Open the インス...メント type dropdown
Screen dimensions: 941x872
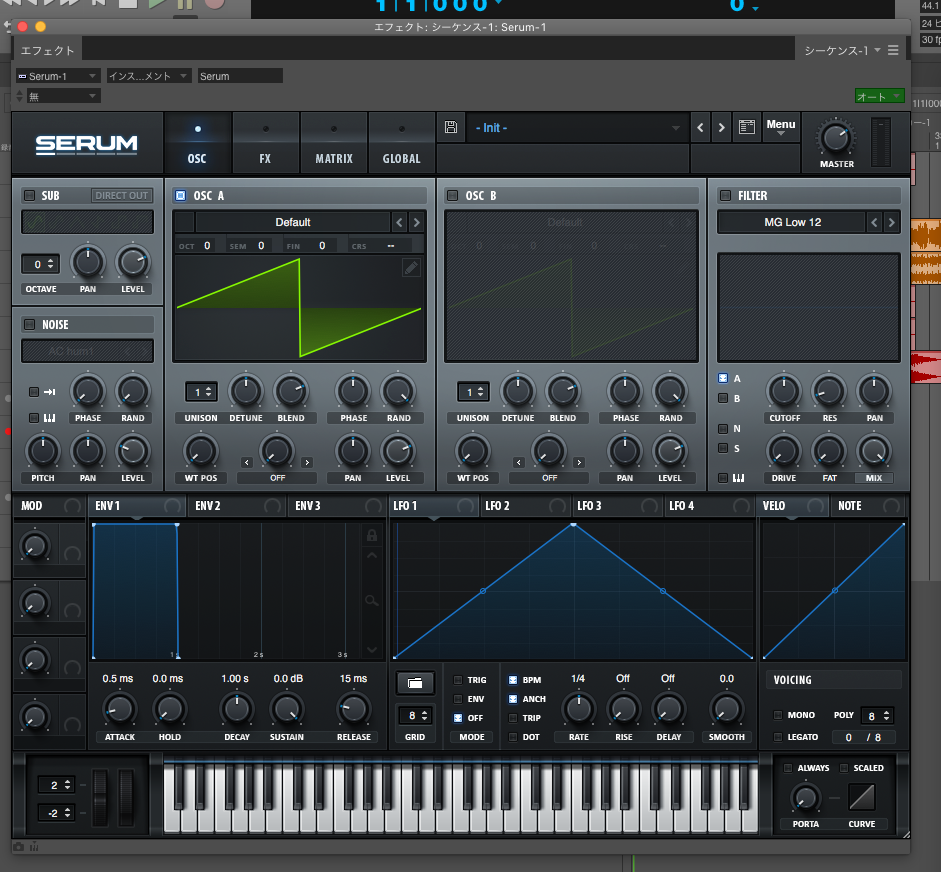(x=149, y=76)
